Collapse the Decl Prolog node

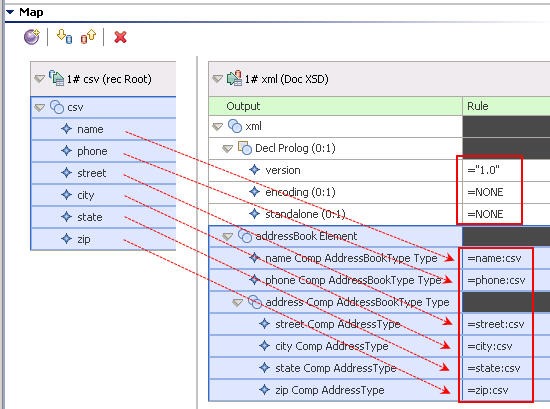click(x=228, y=149)
